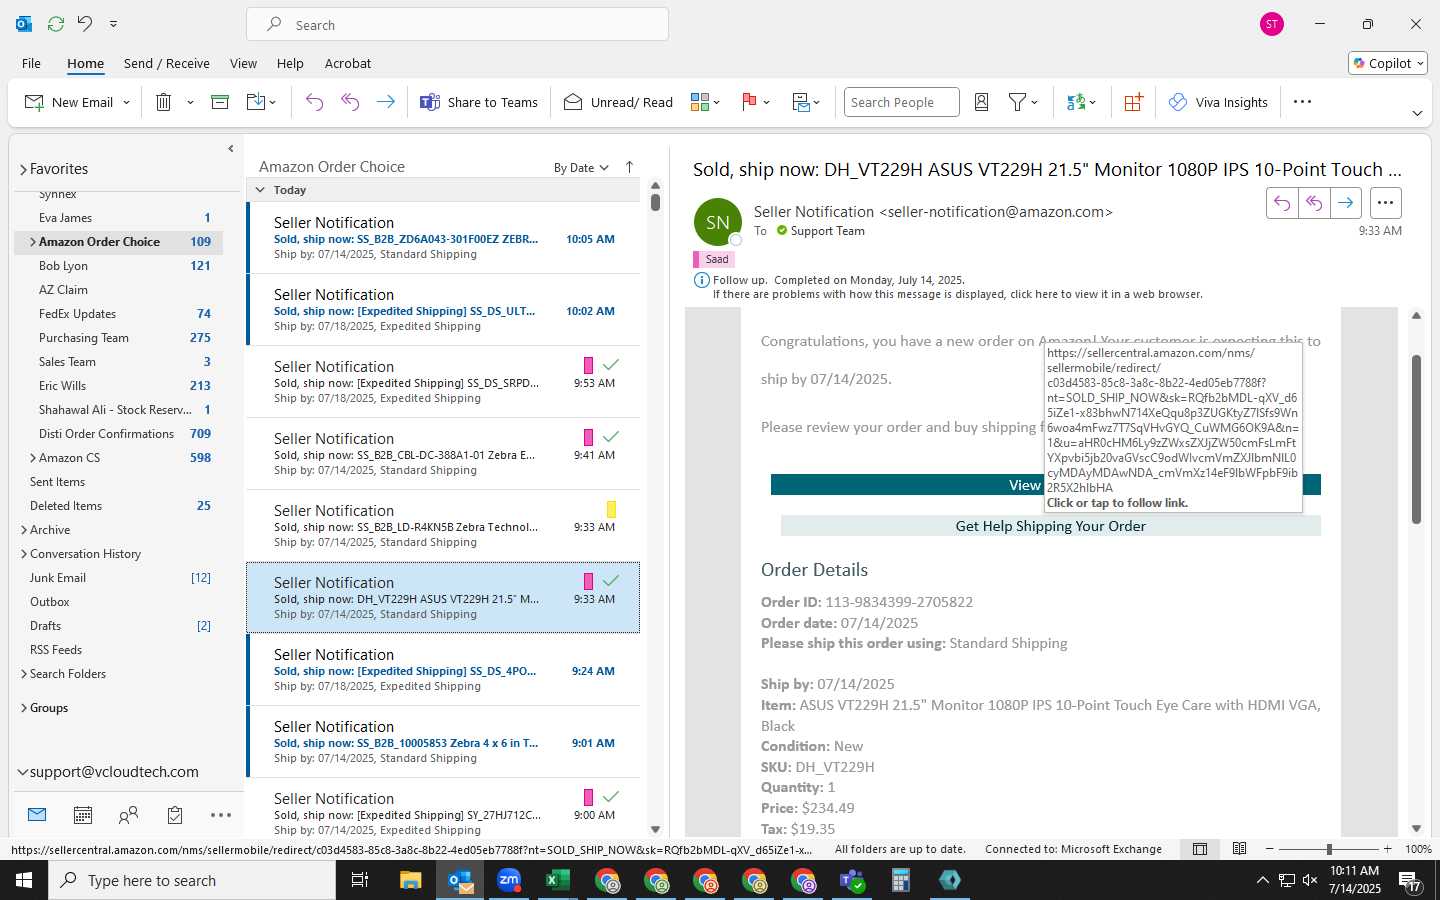Screen dimensions: 1440x900
Task: Click the New Email button
Action: [68, 102]
